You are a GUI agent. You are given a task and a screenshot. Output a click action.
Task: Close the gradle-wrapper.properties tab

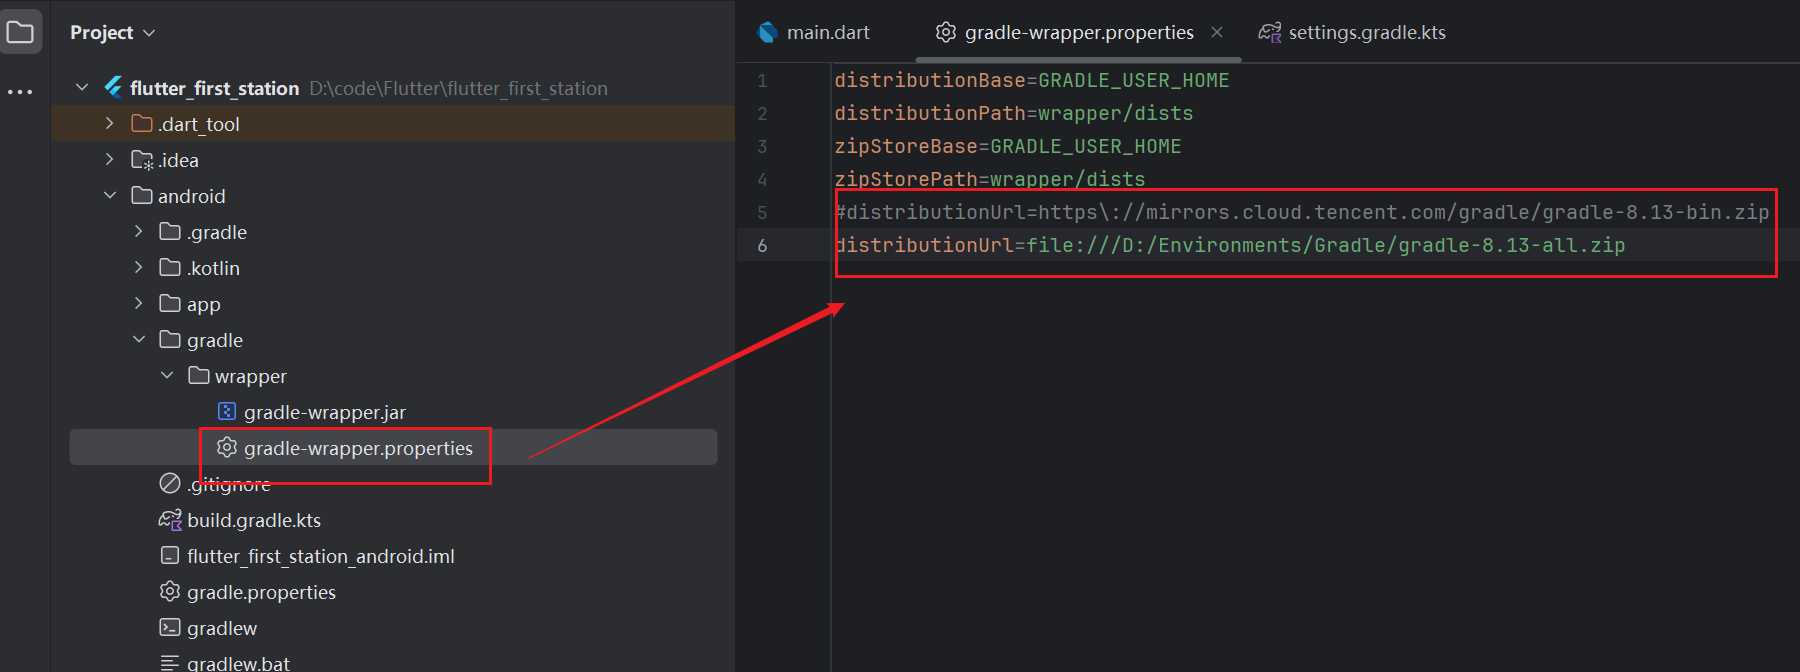1217,32
